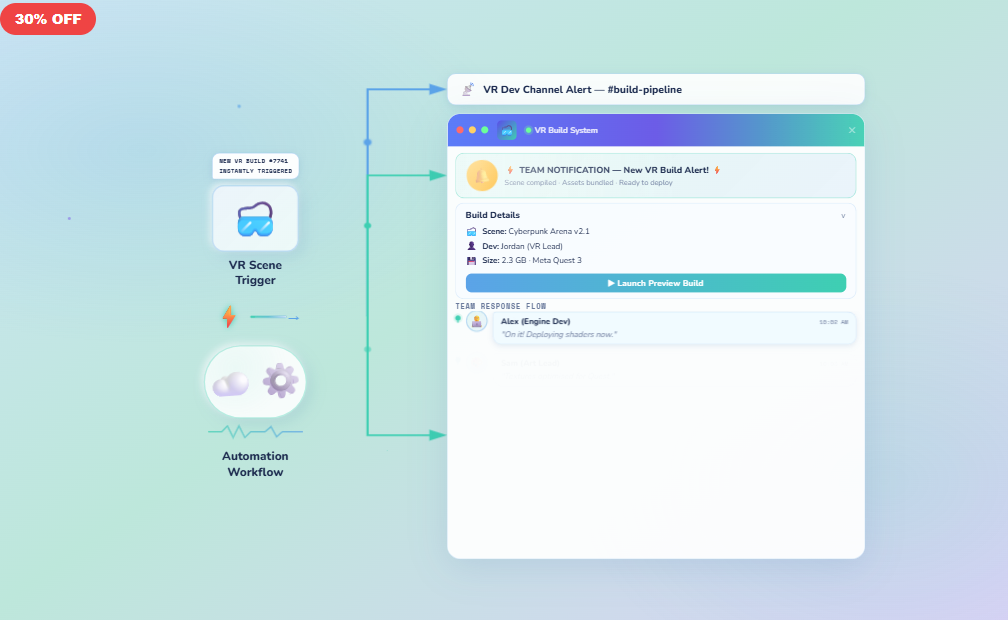This screenshot has width=1008, height=620.
Task: Collapse the Build Details section chevron
Action: (843, 215)
